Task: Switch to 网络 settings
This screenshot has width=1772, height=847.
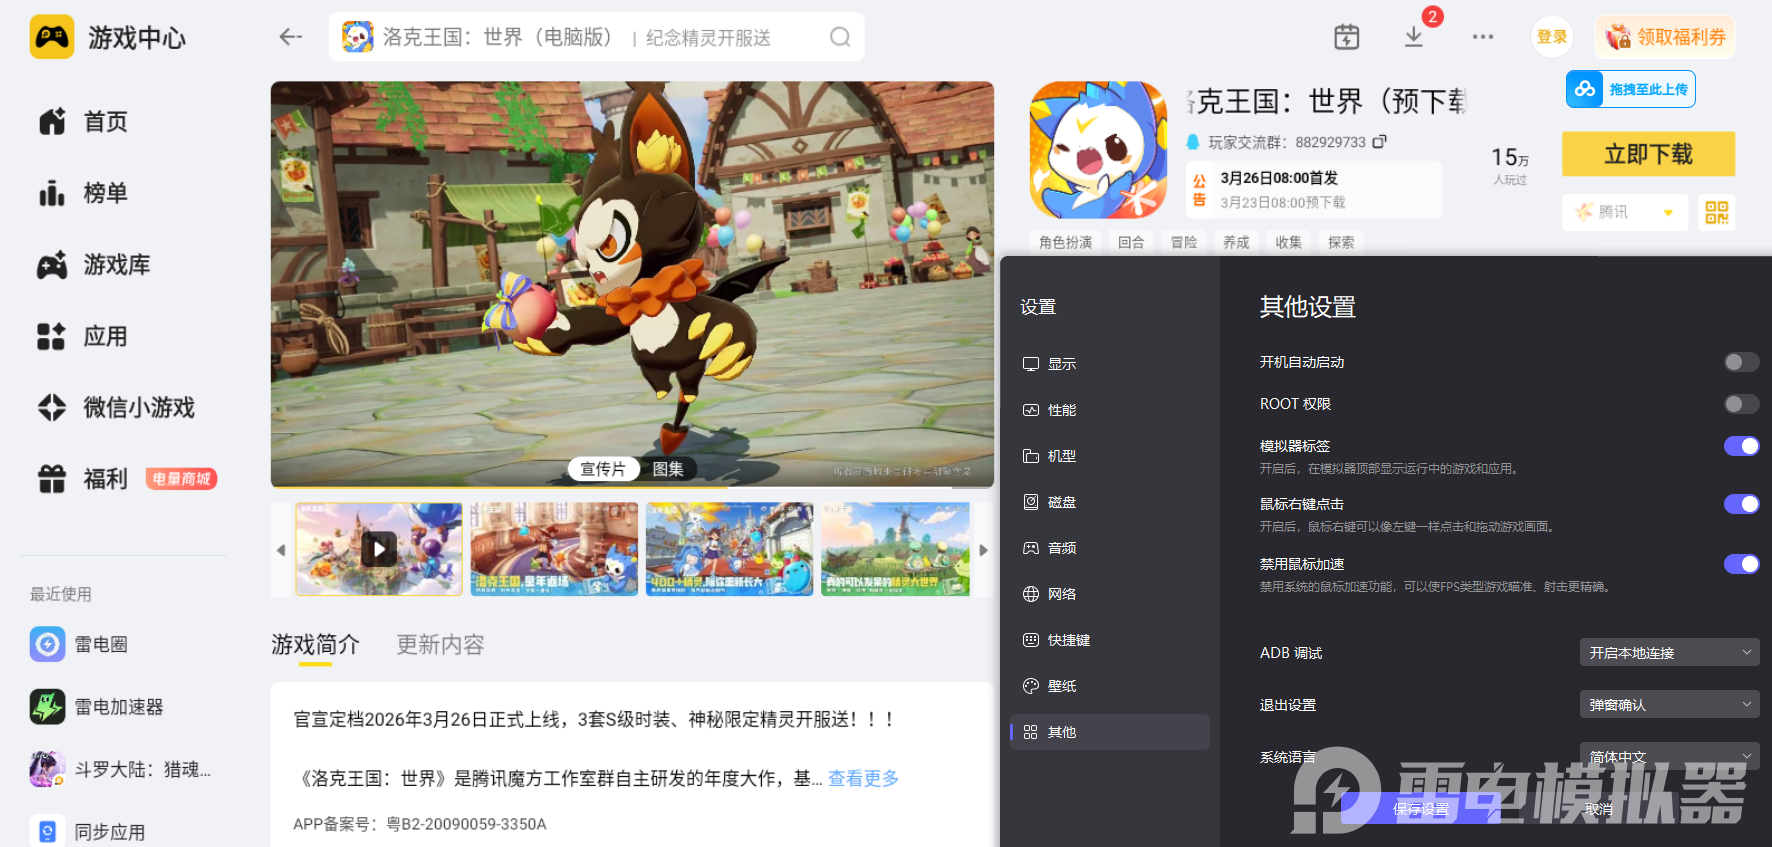Action: tap(1110, 594)
